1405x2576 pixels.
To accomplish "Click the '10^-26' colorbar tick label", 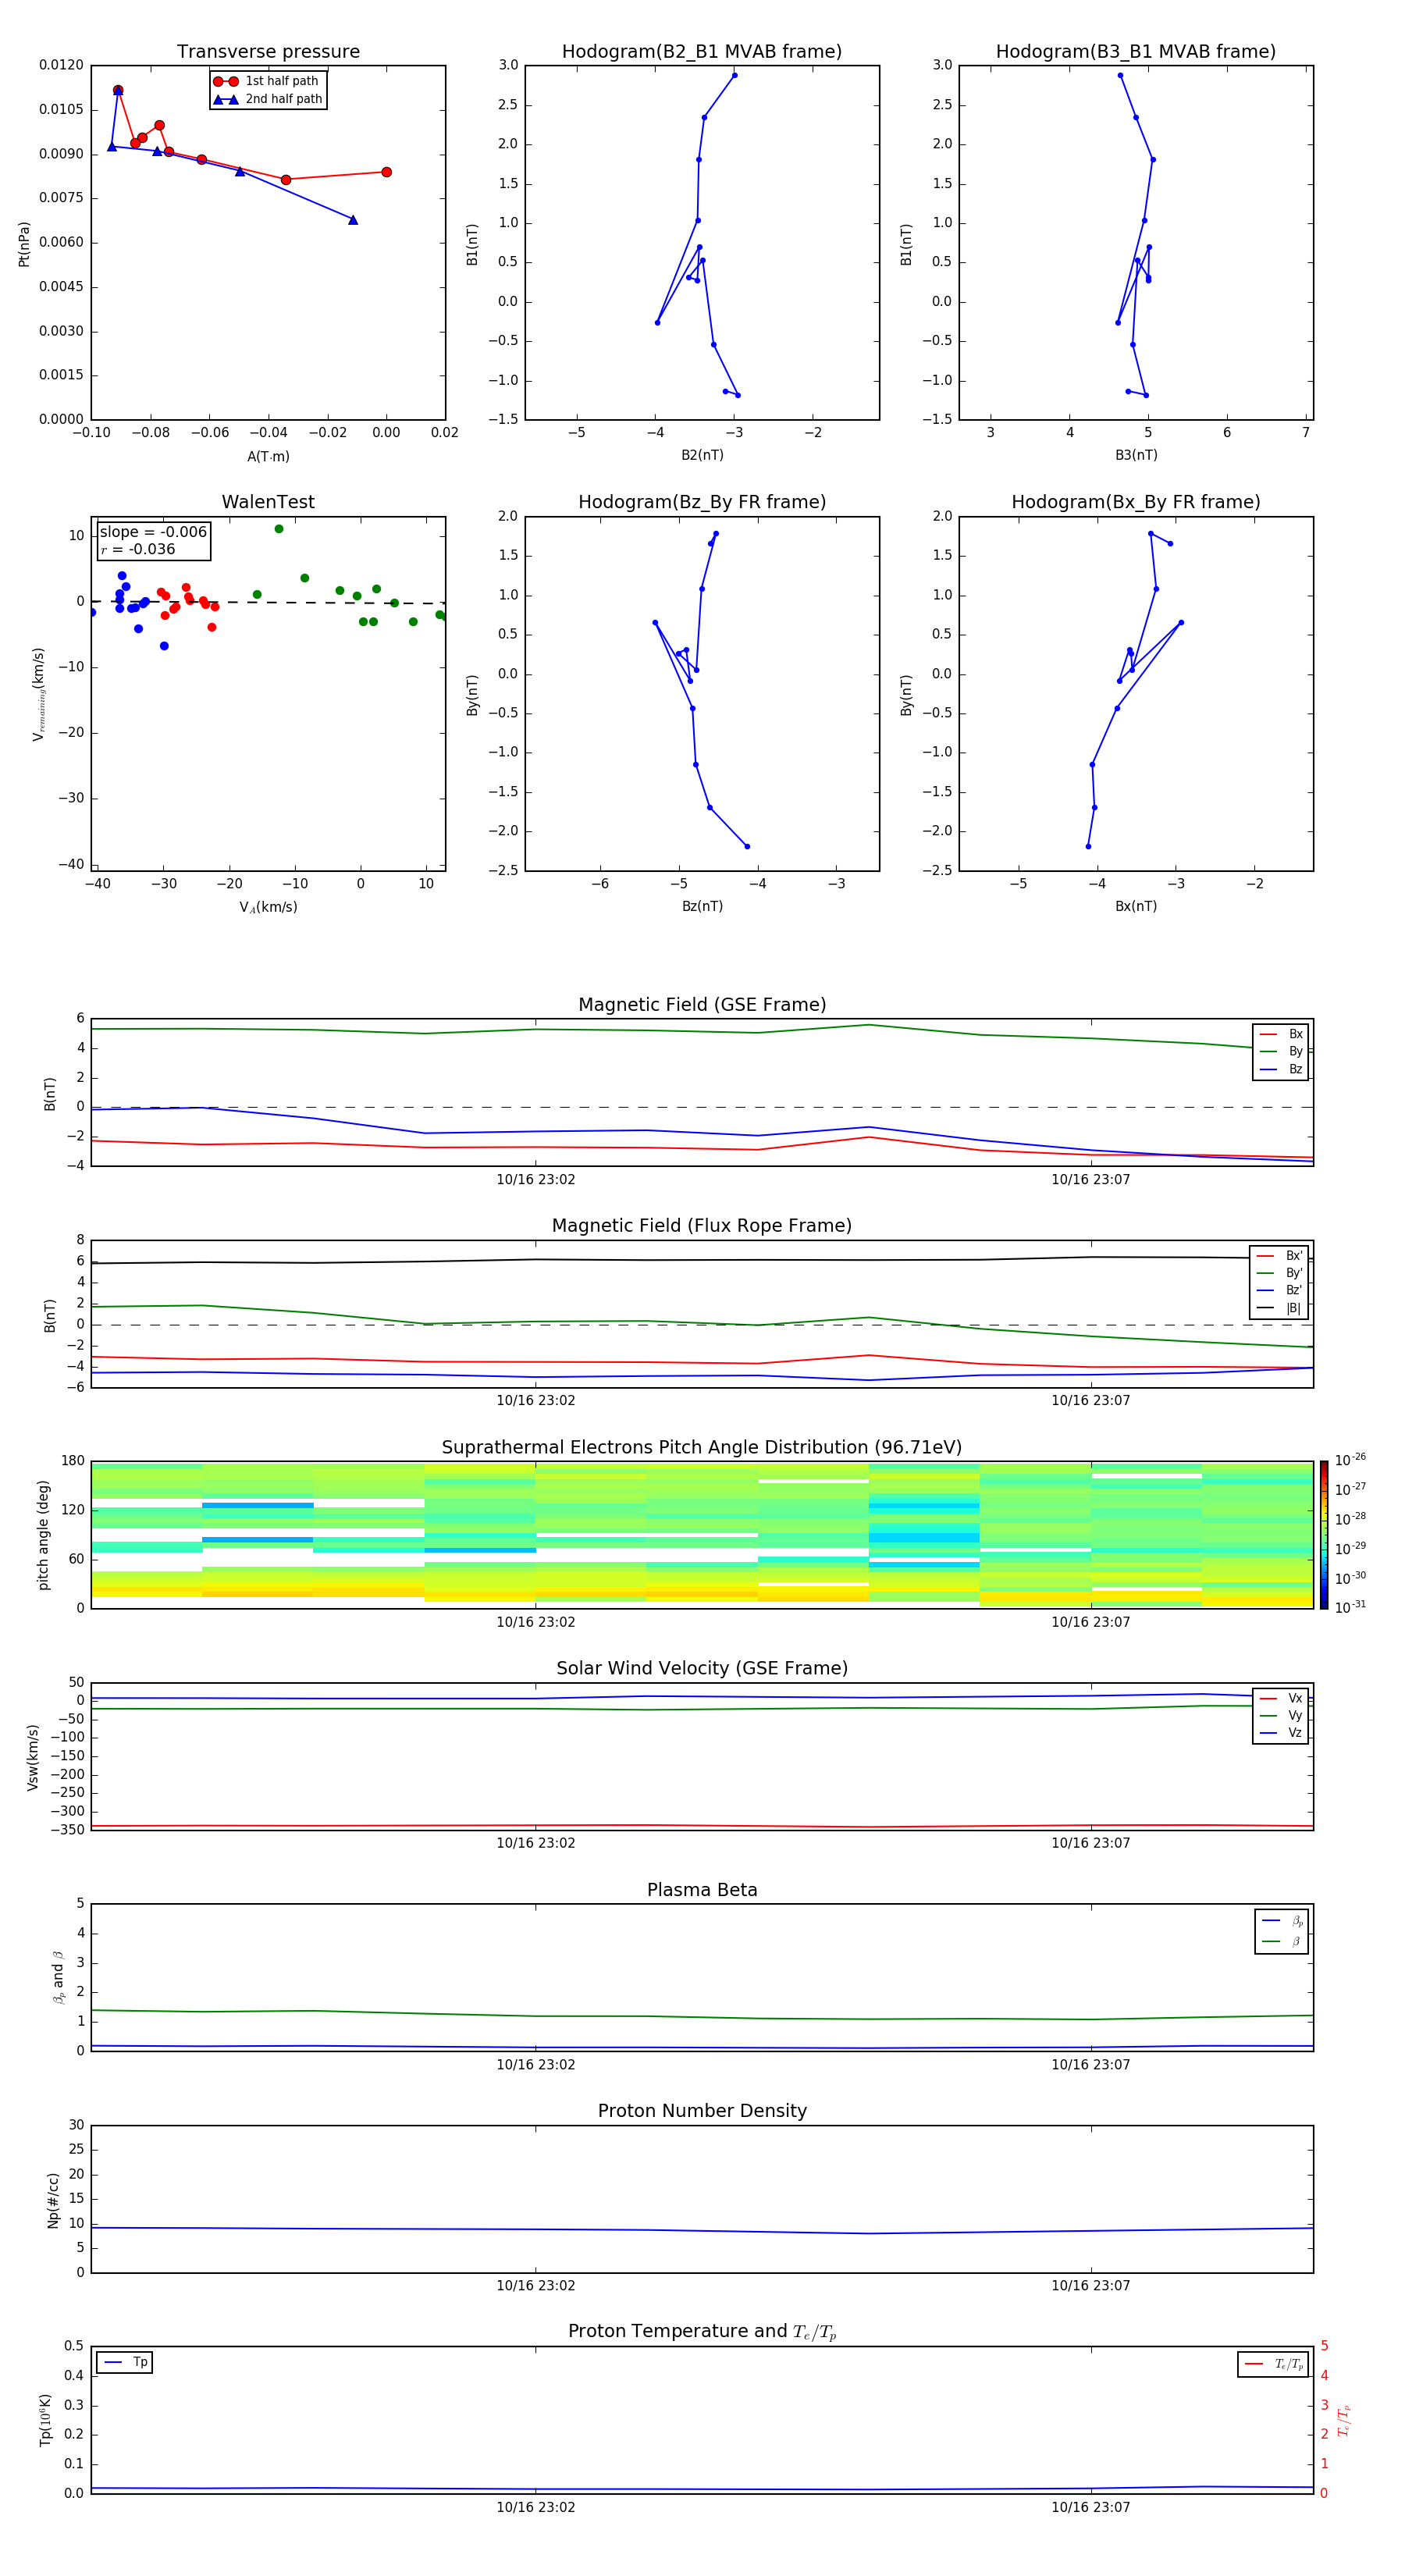I will click(x=1350, y=1460).
